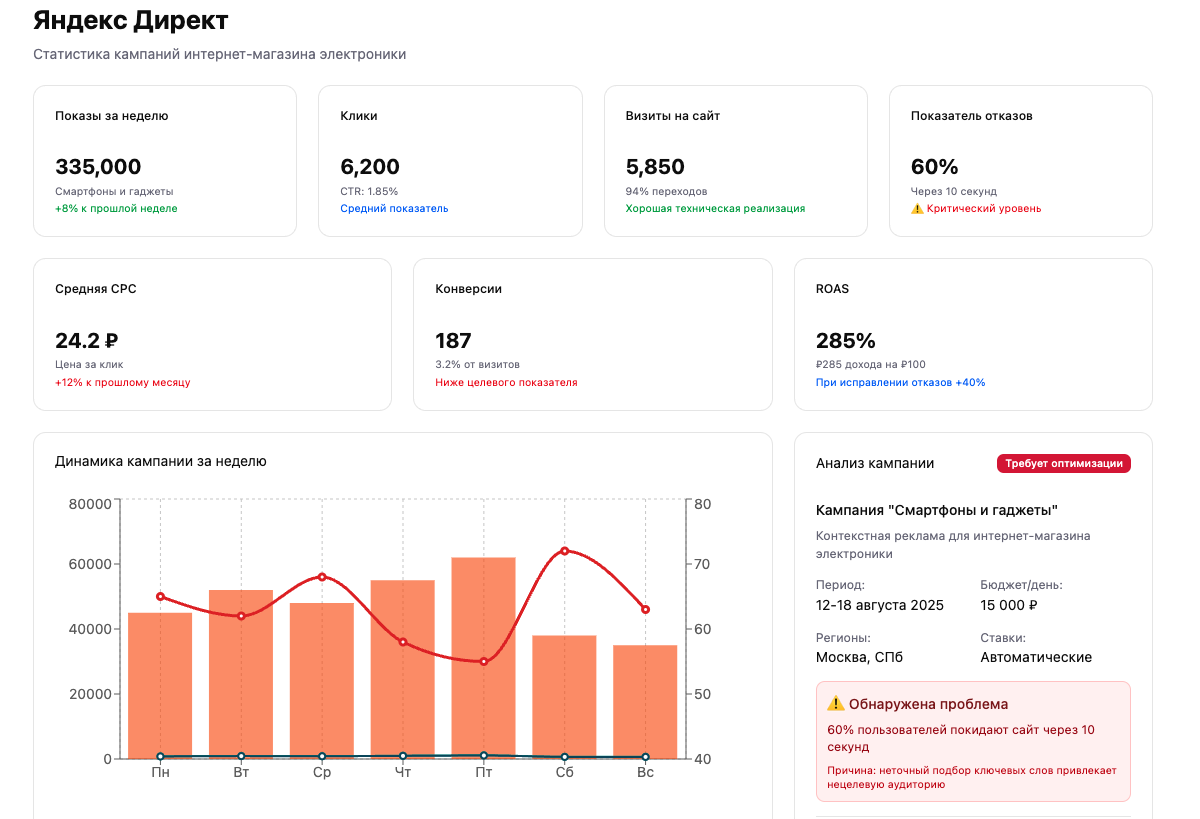
Task: Click the +12% к прошлому месяцу note
Action: tap(122, 382)
